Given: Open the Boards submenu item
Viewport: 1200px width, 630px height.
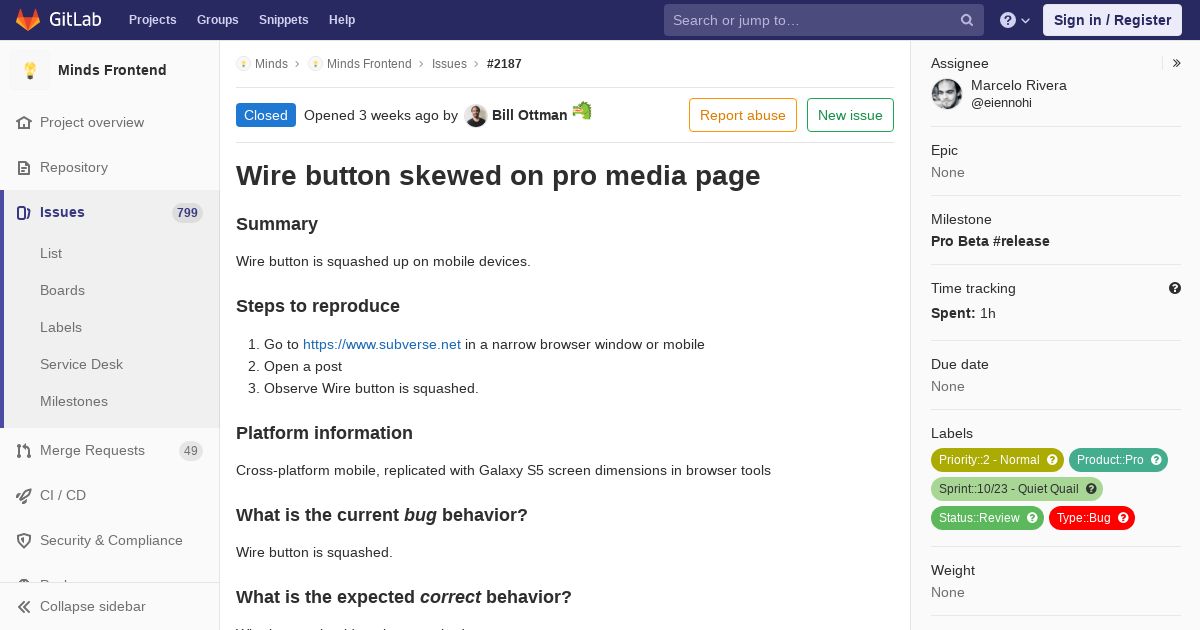Looking at the screenshot, I should click(x=62, y=290).
